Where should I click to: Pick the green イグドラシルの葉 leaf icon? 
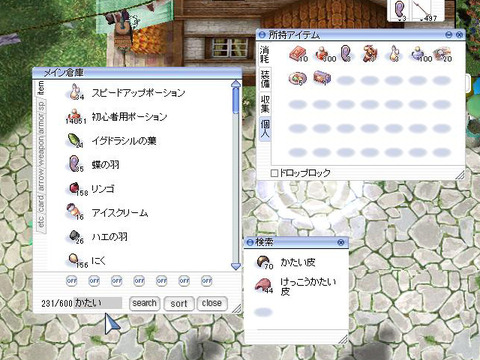74,140
